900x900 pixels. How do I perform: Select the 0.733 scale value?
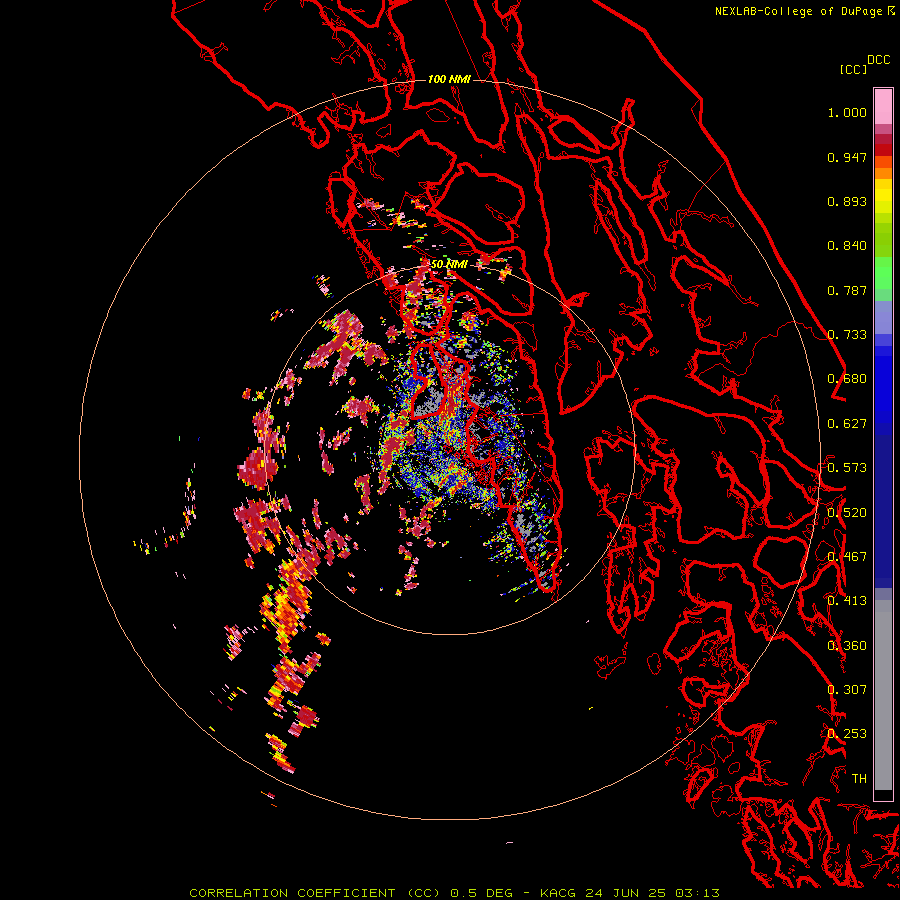tap(847, 335)
